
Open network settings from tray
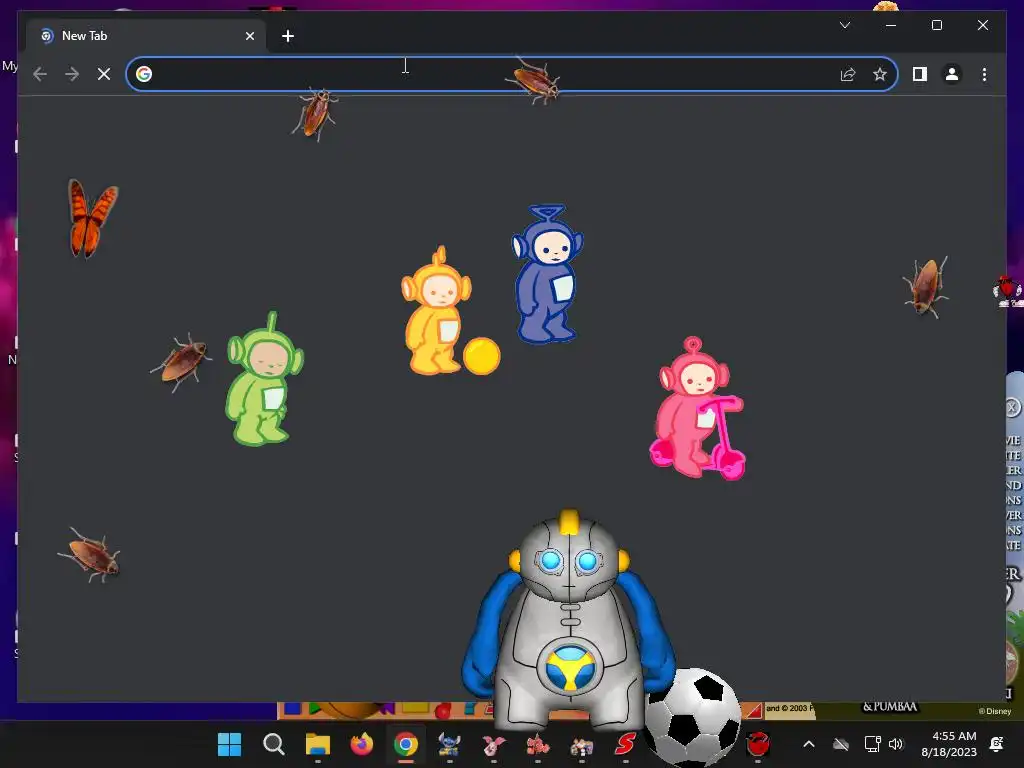pos(872,744)
